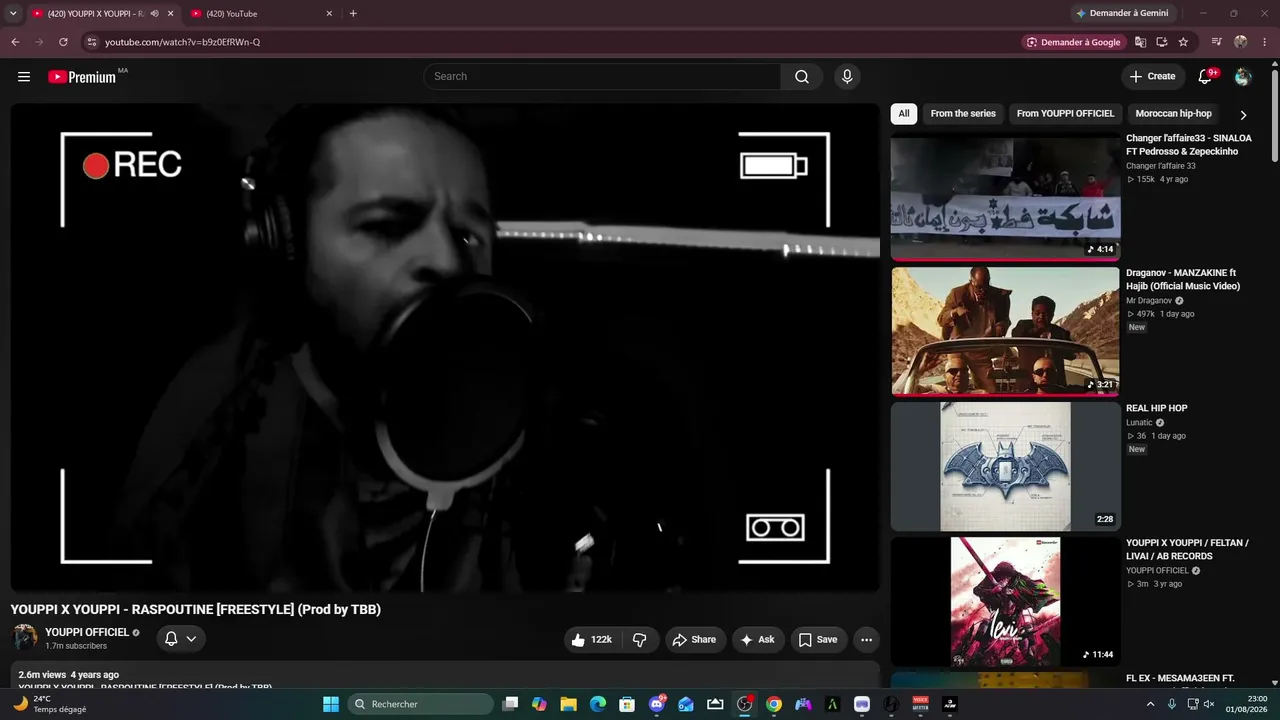Open File Explorer from the taskbar
Viewport: 1280px width, 720px height.
(x=568, y=704)
